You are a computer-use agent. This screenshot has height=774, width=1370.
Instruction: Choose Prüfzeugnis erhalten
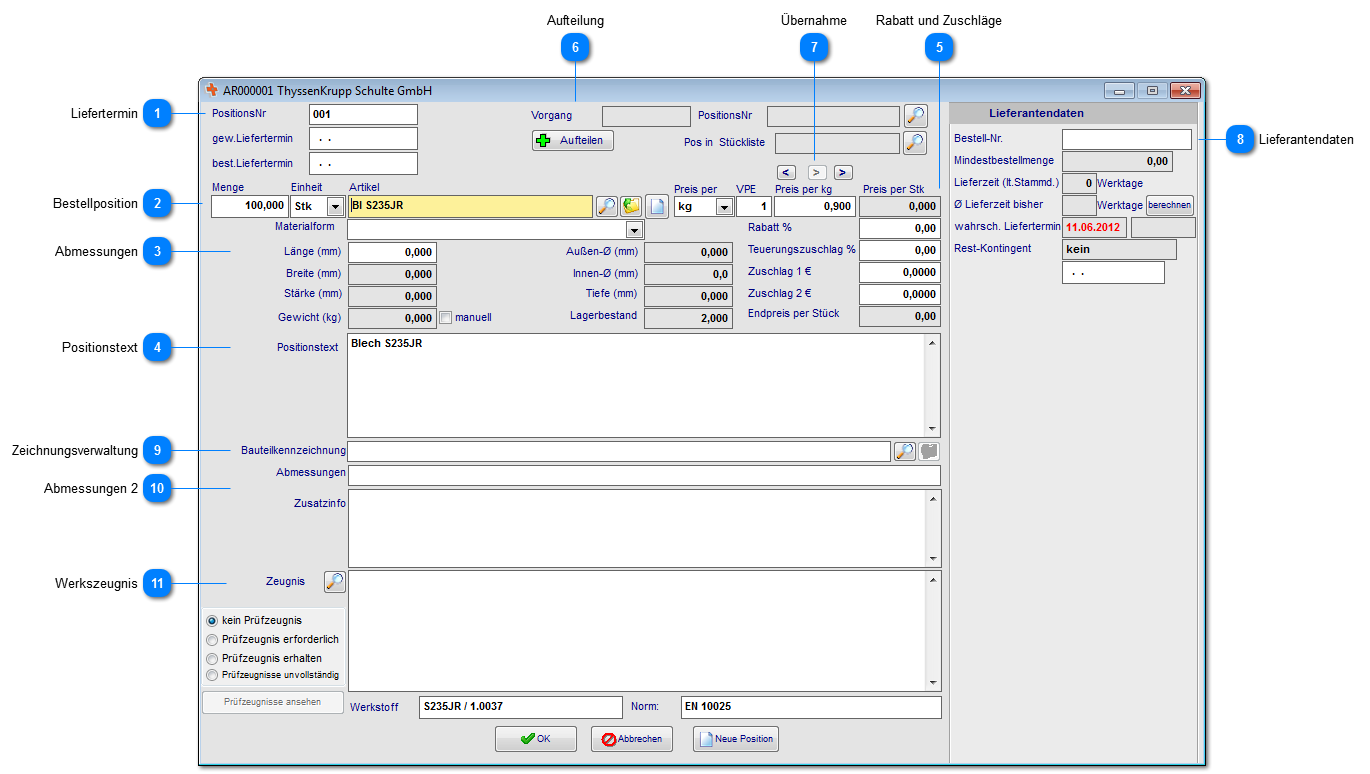[212, 658]
